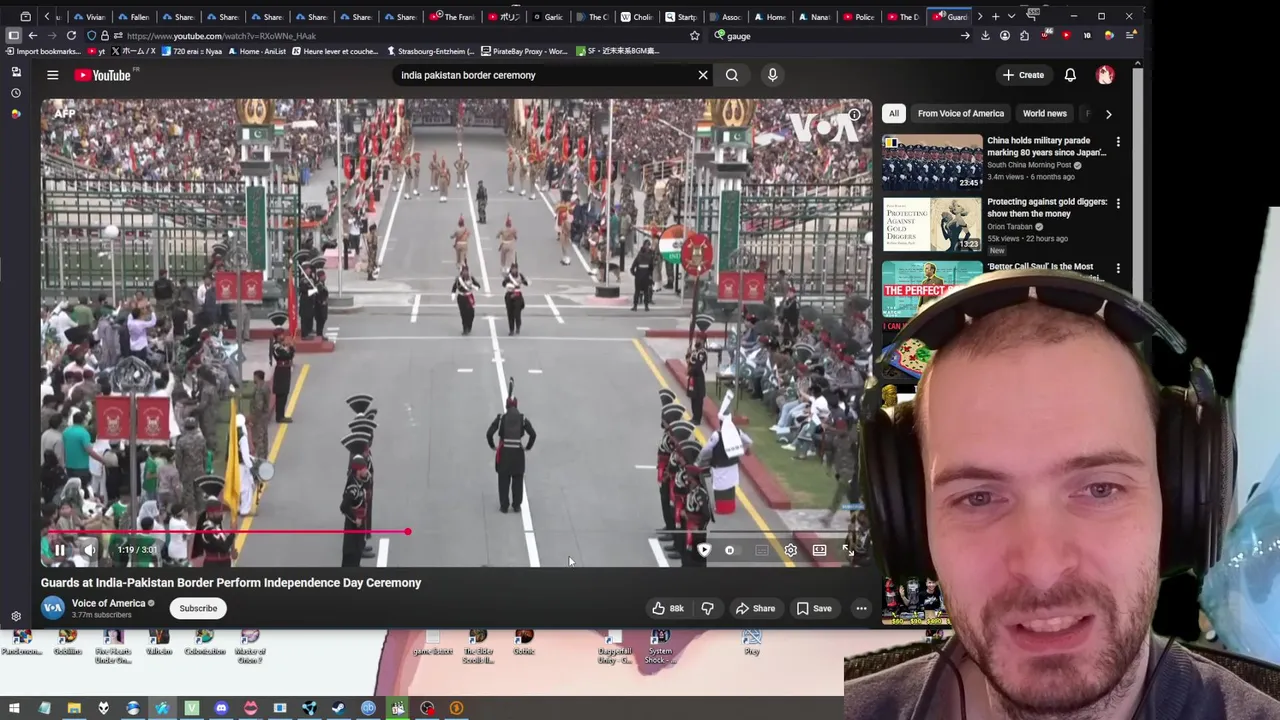Reload the current page
The image size is (1280, 720).
tap(71, 36)
